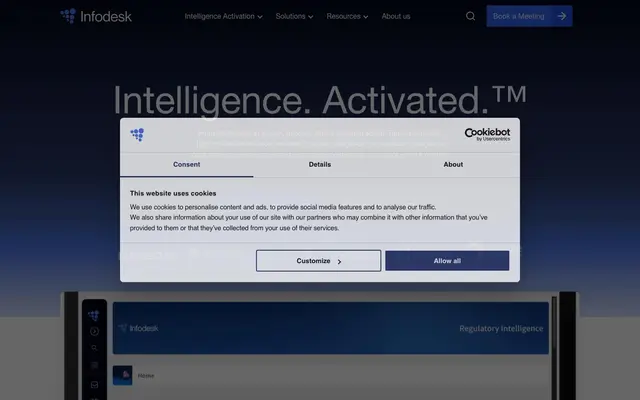The height and width of the screenshot is (400, 640).
Task: Click the Book a Meeting button
Action: [x=529, y=16]
